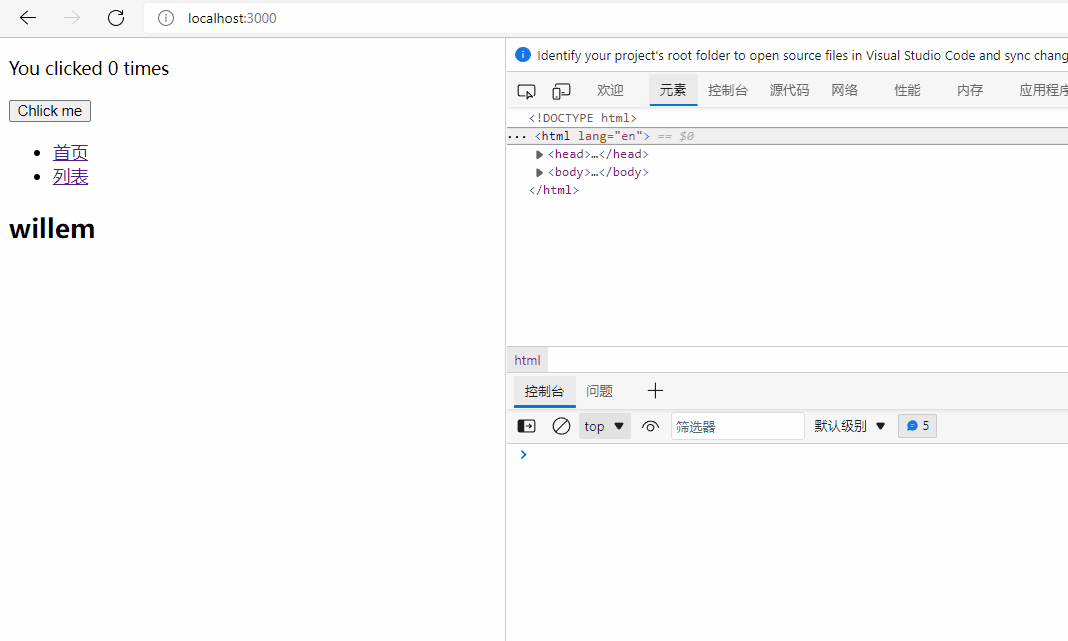
Task: Switch to the 源代码 tab
Action: coord(789,90)
